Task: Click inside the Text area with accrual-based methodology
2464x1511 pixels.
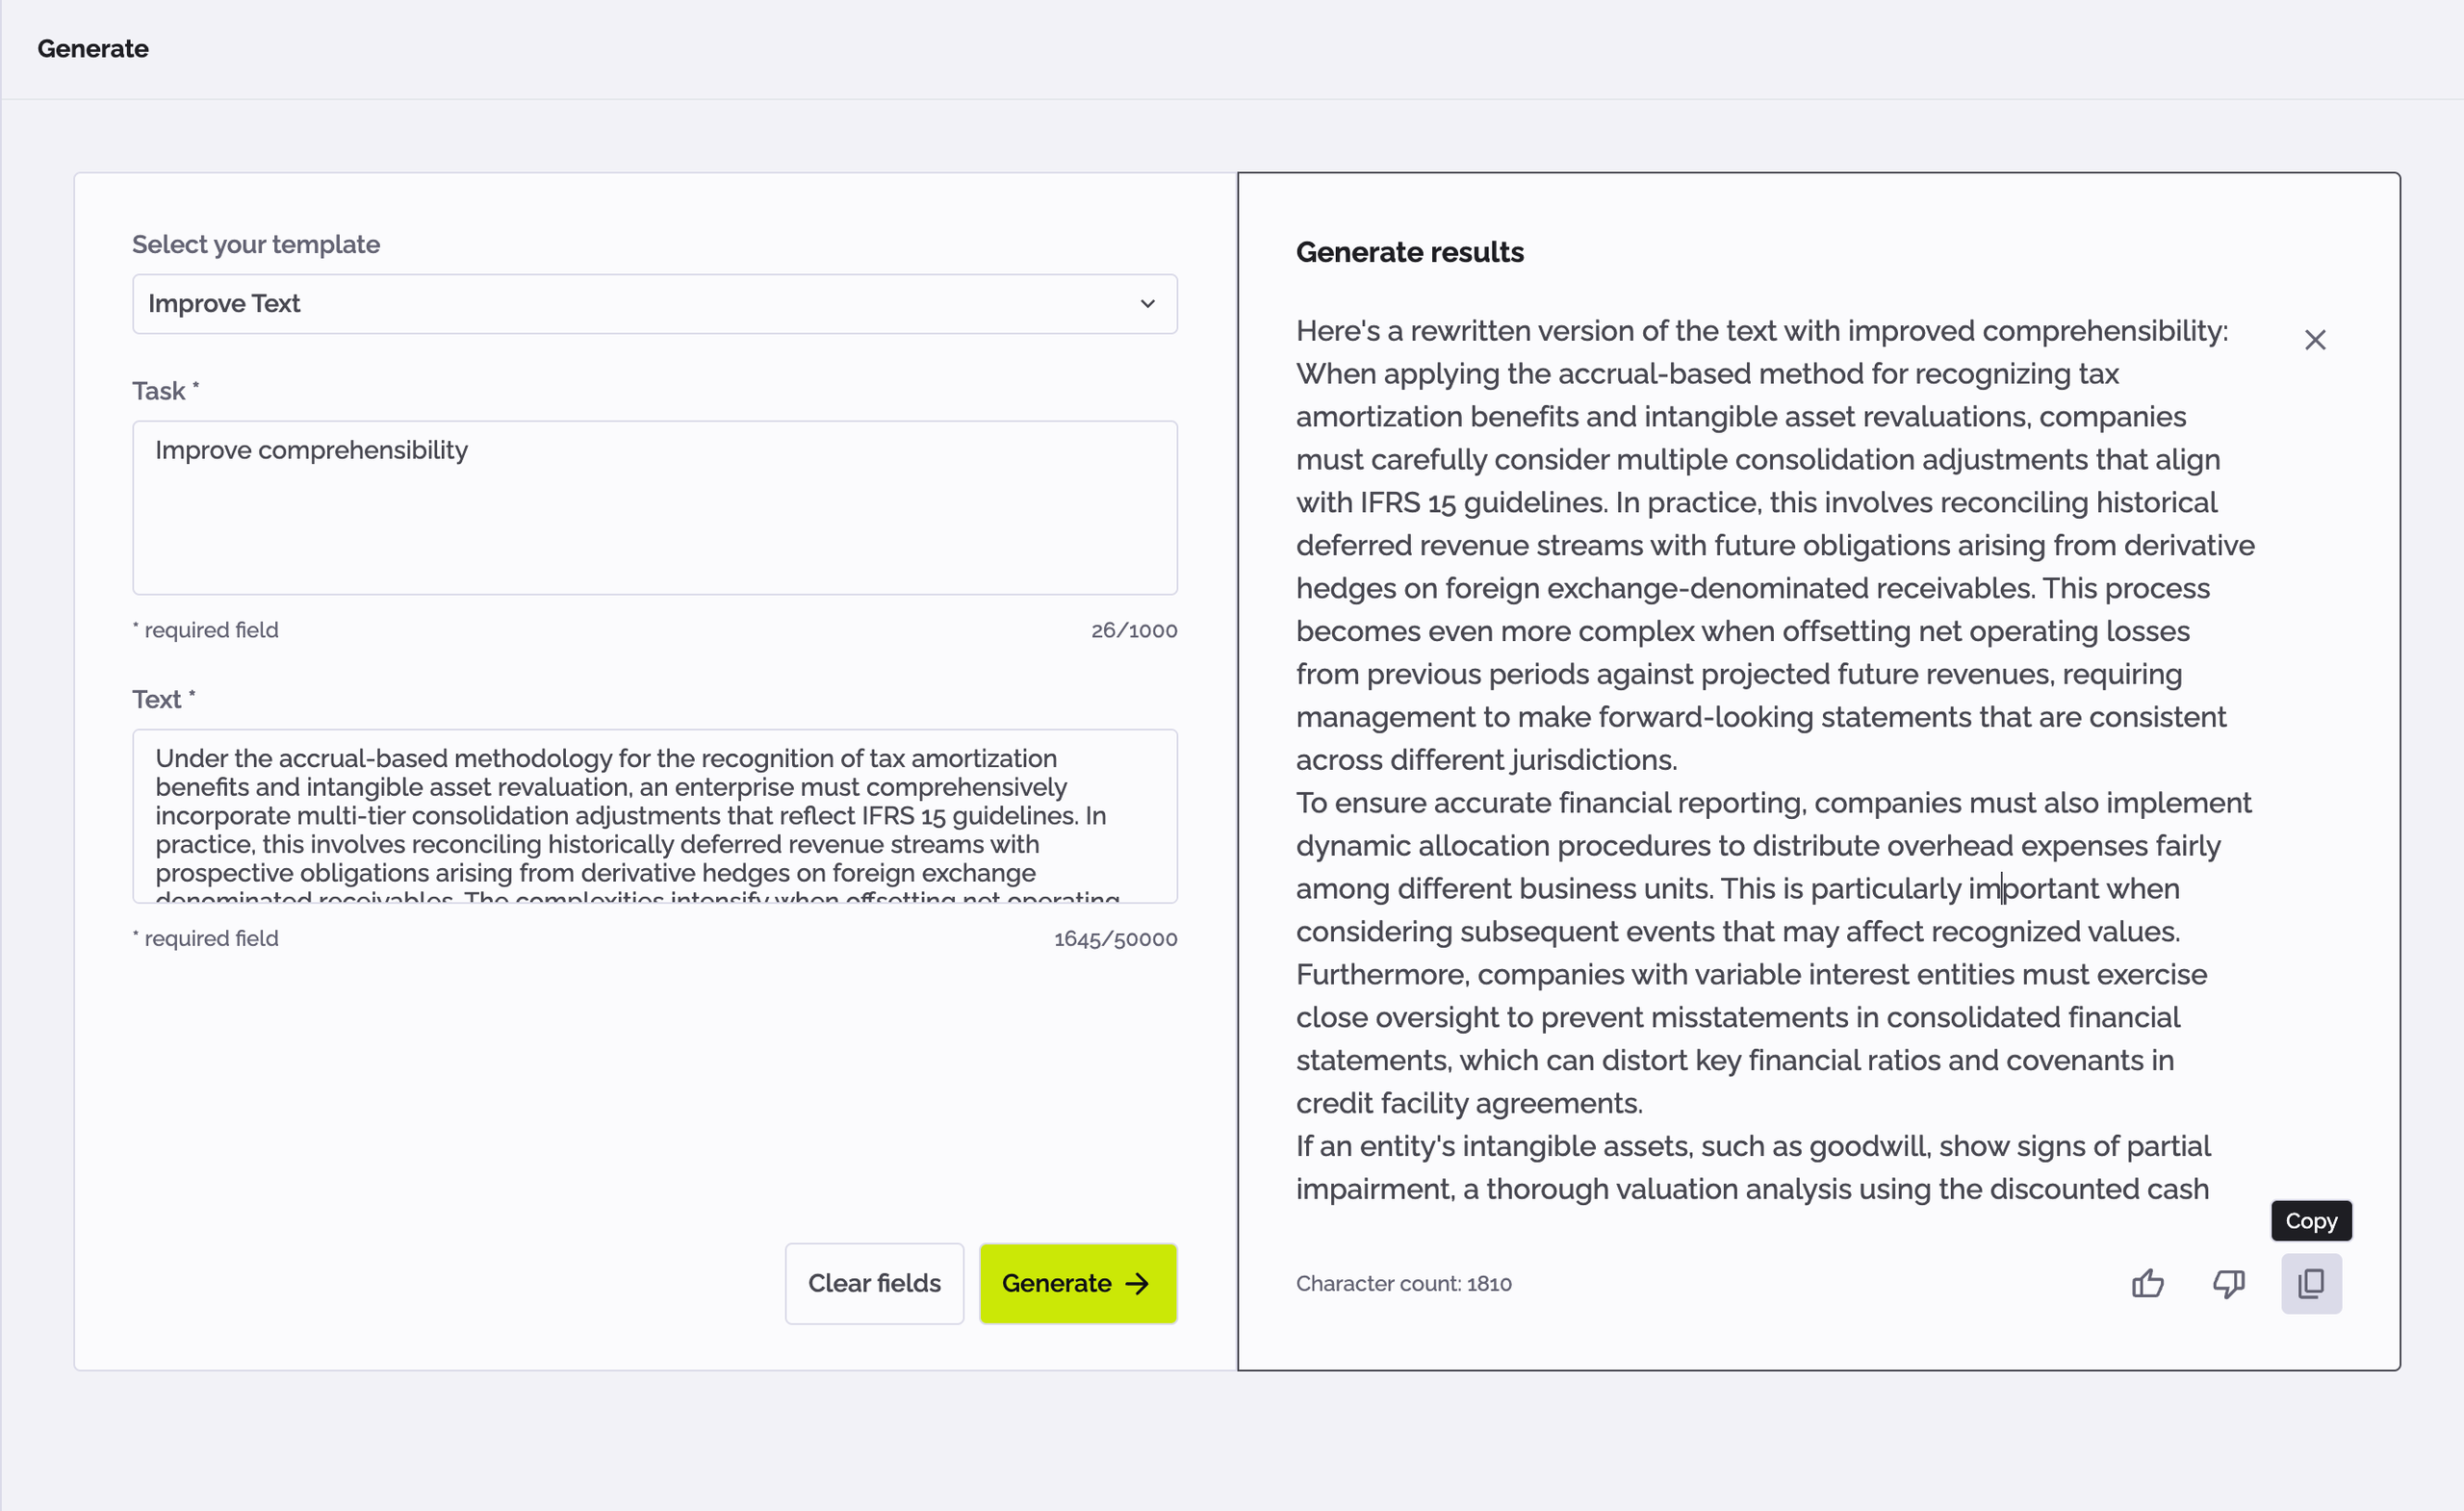Action: 655,815
